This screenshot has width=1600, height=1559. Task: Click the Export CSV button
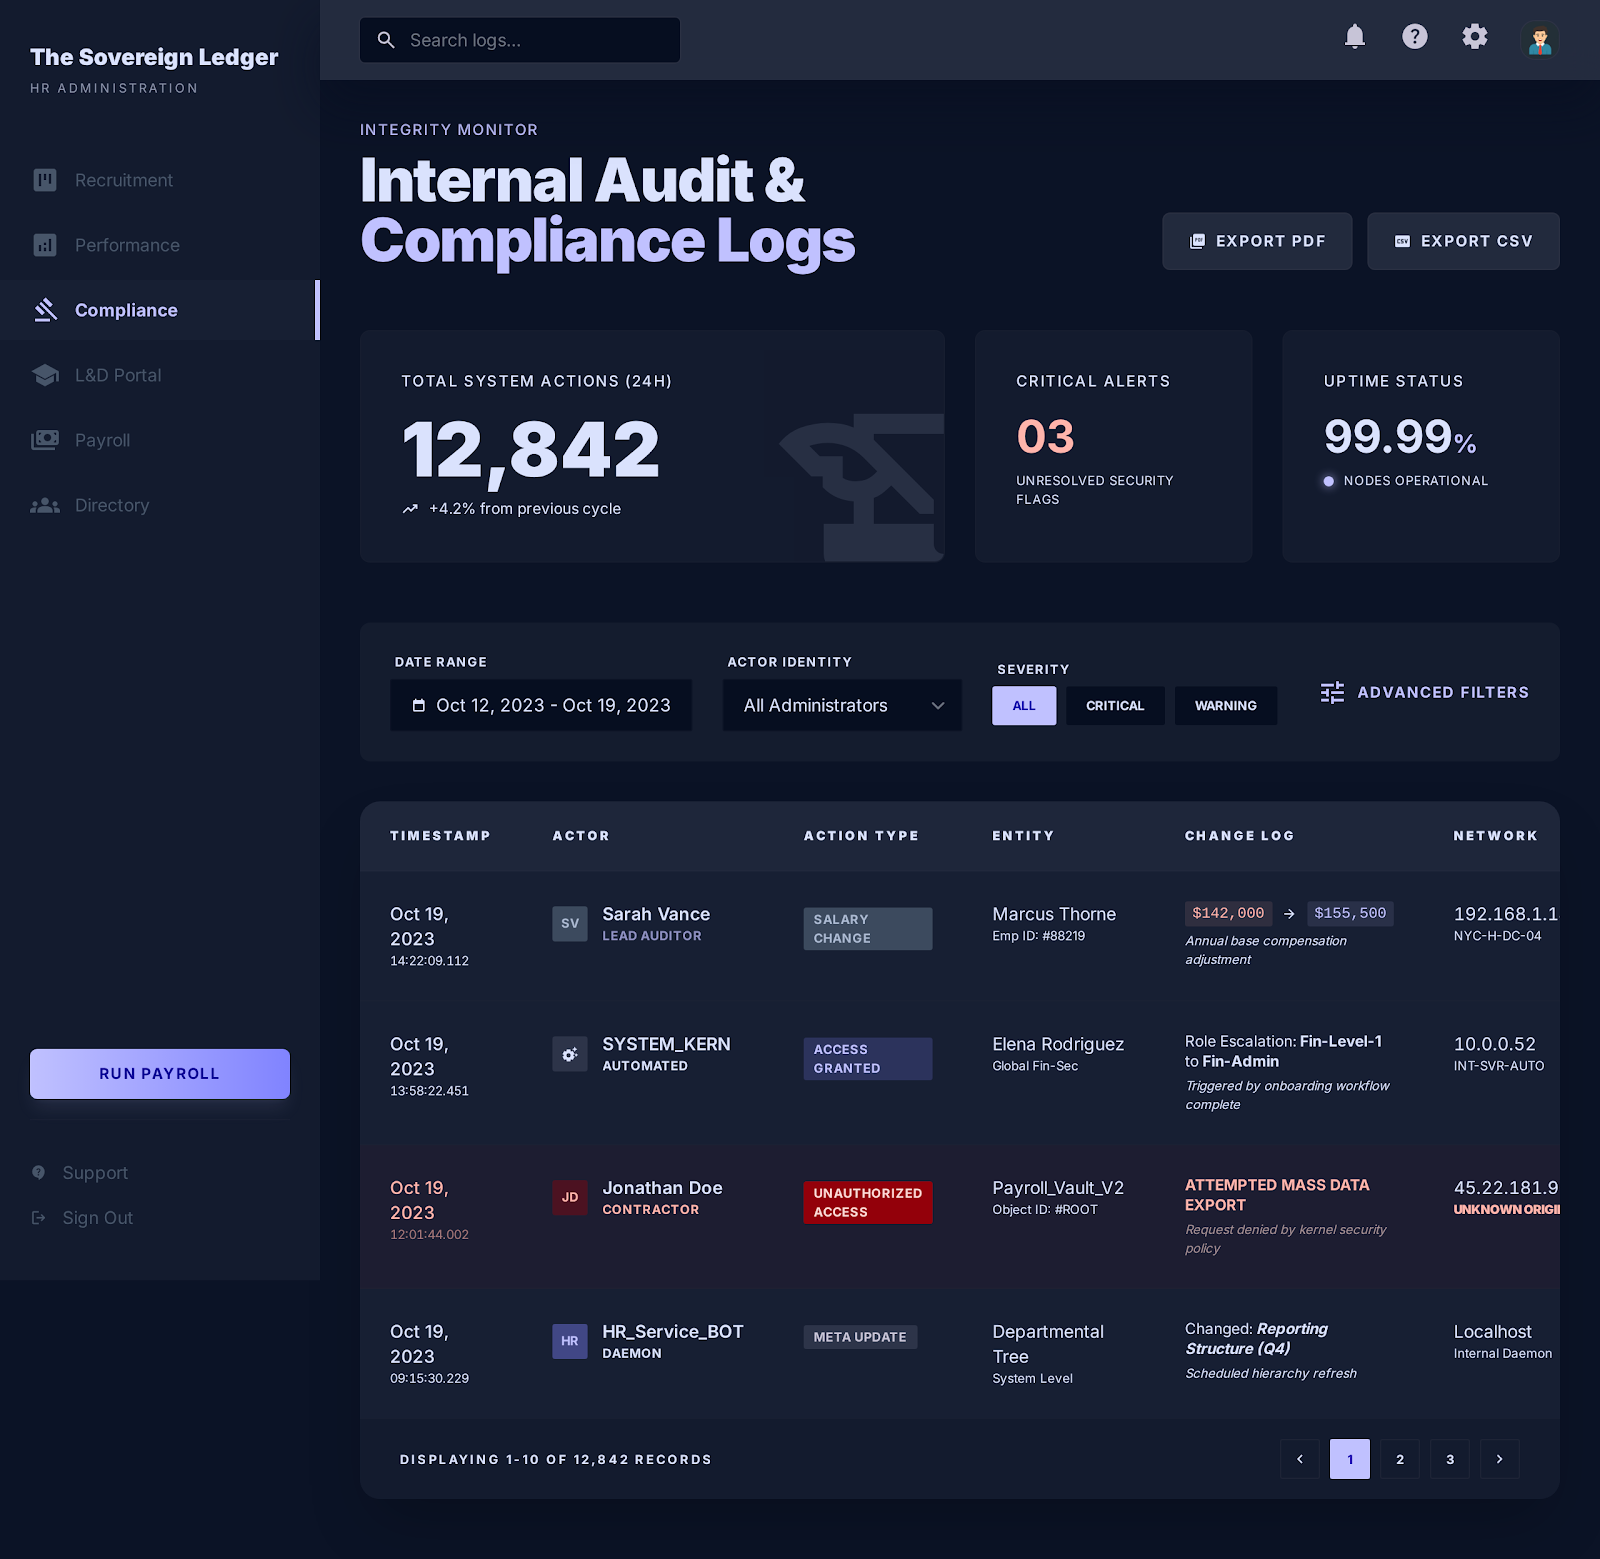click(1463, 241)
